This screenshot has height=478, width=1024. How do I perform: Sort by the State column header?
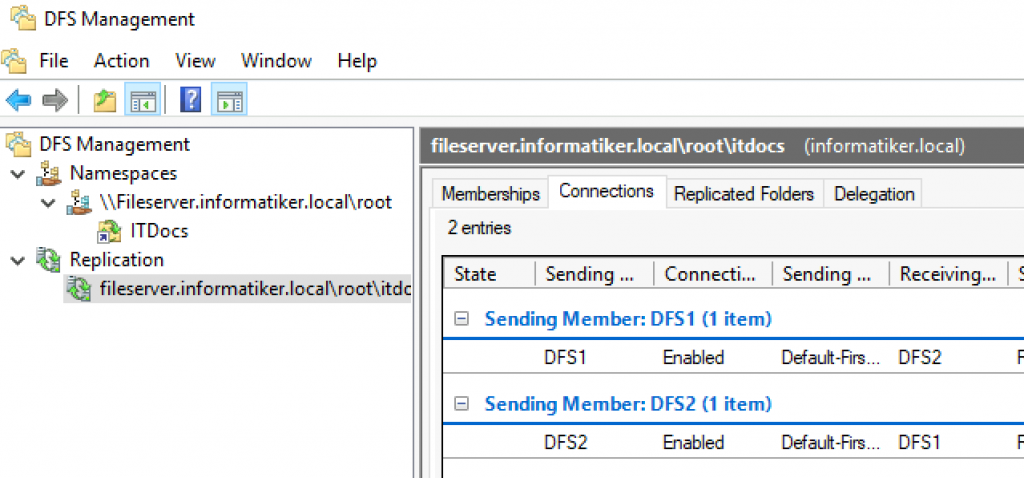click(x=490, y=274)
